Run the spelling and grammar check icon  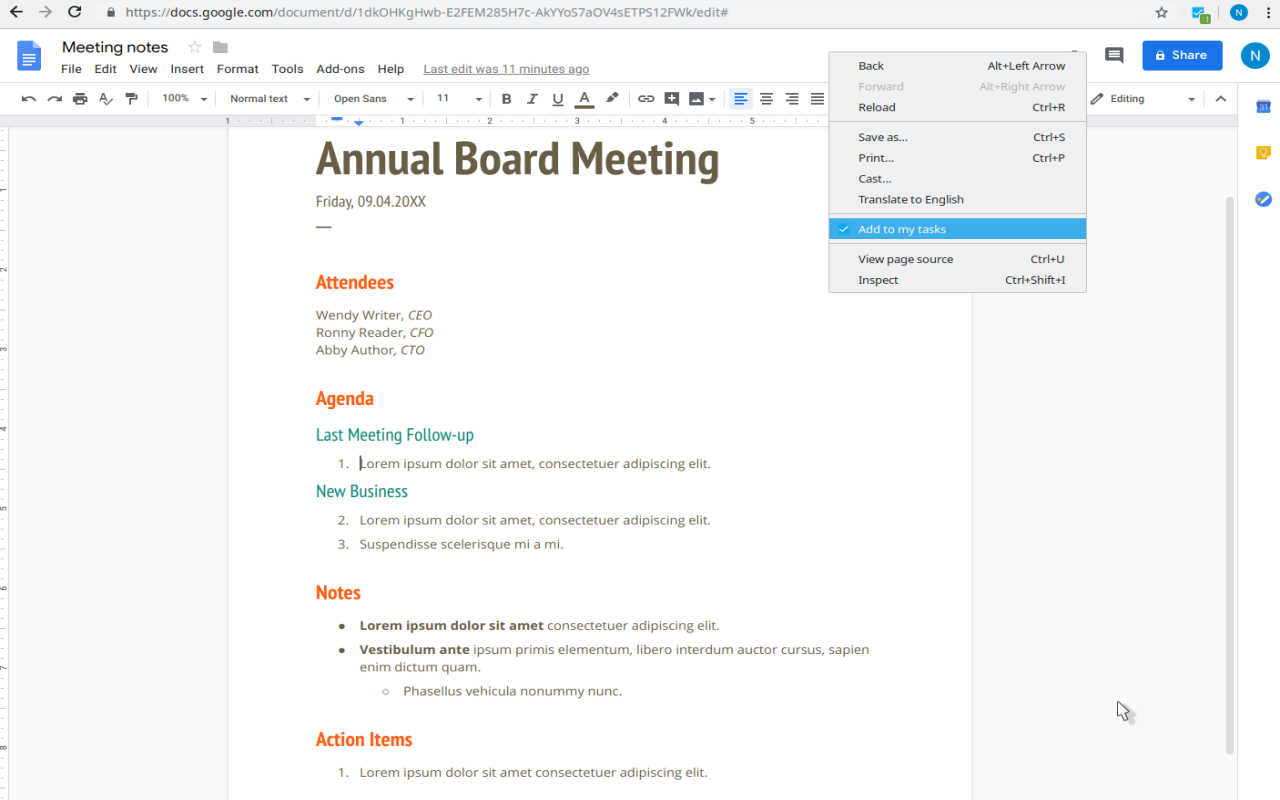(105, 98)
